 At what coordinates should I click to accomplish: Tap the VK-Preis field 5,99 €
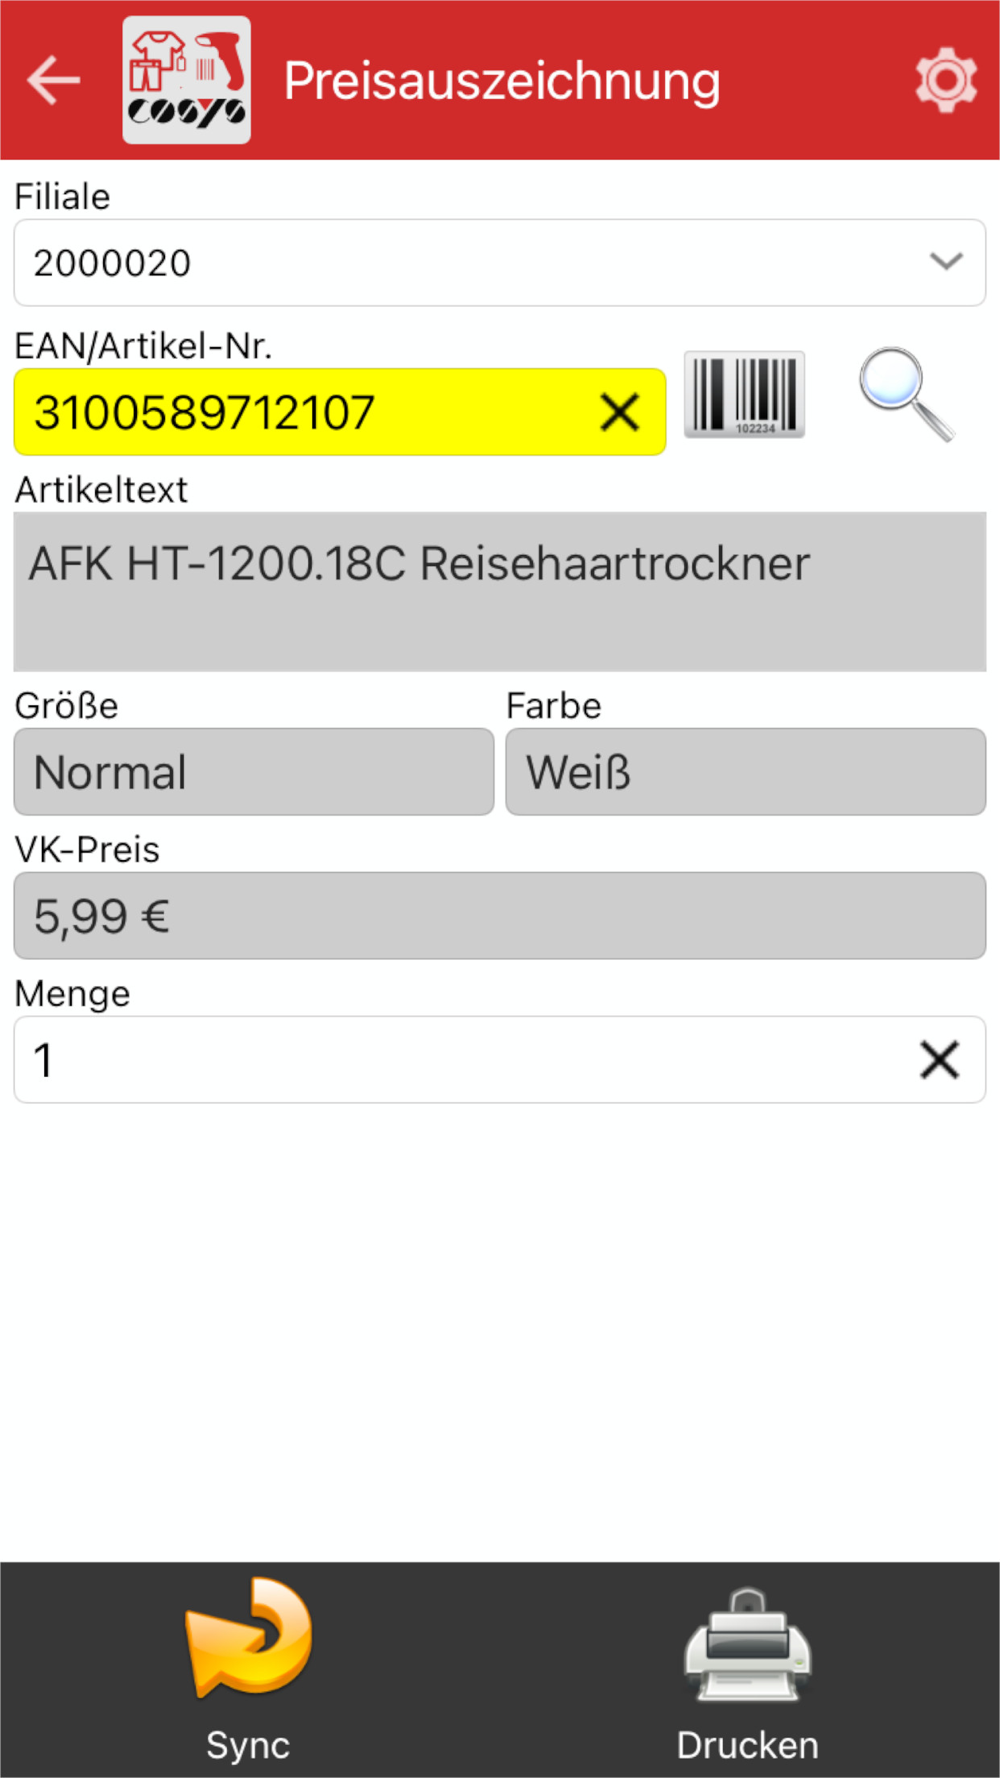pos(500,916)
